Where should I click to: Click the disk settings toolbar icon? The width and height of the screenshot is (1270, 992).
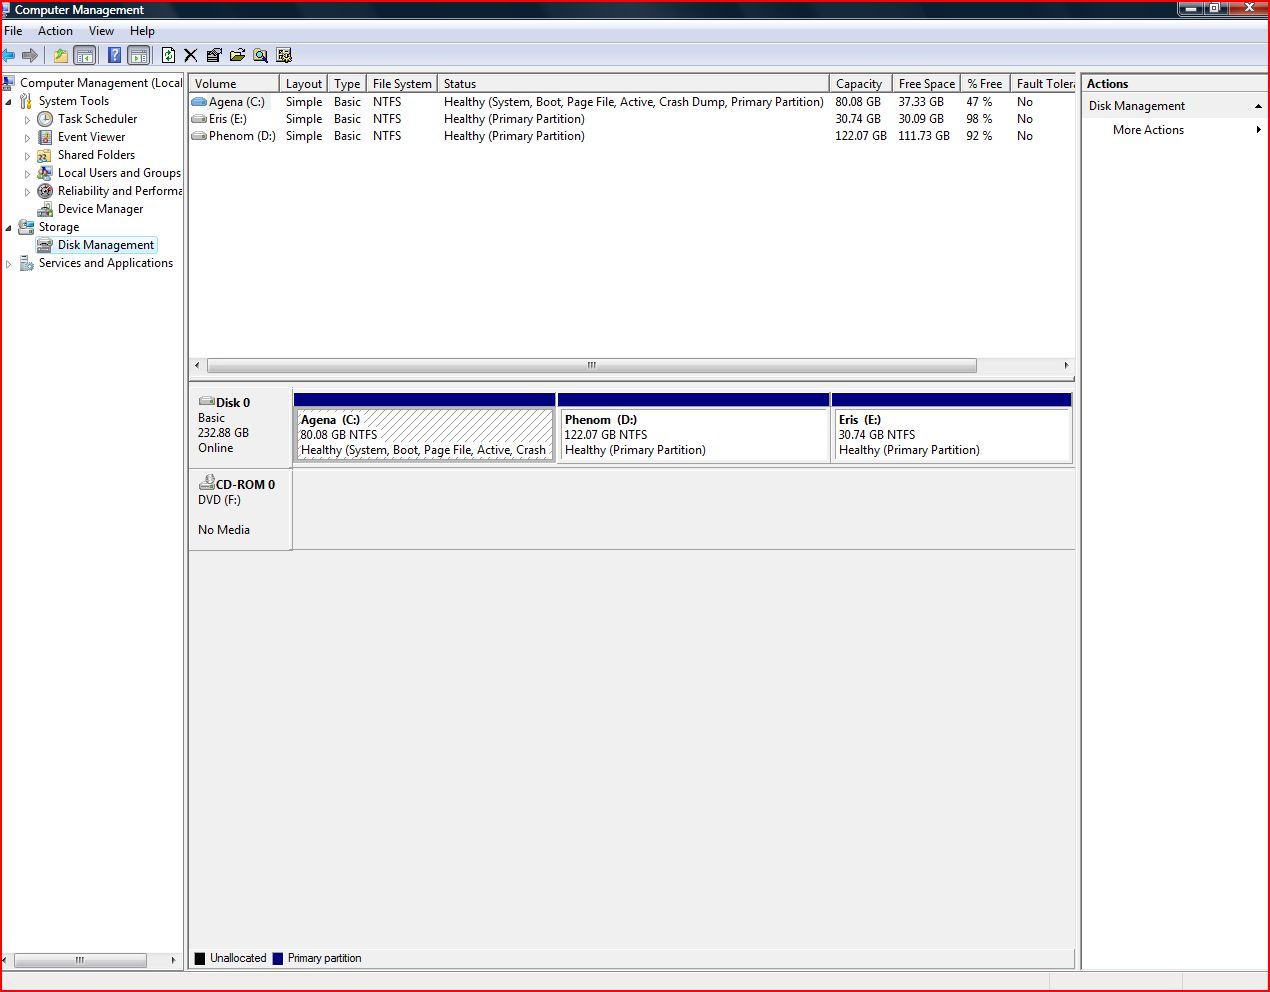pyautogui.click(x=284, y=55)
